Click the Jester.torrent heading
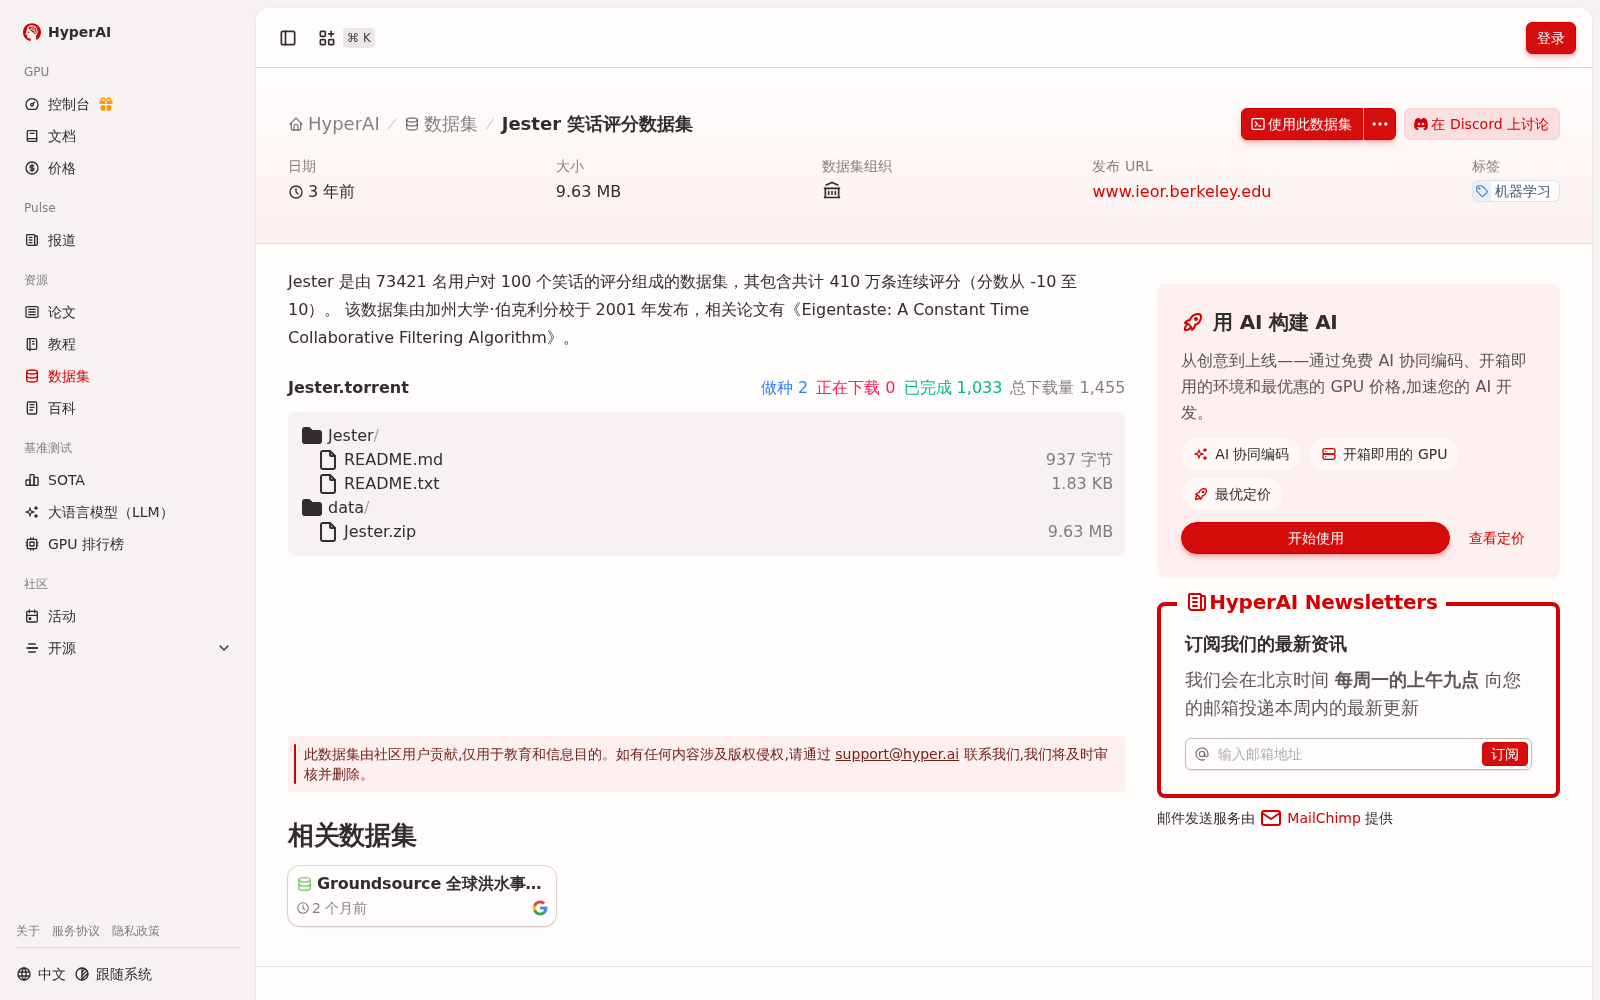1600x1000 pixels. tap(348, 387)
